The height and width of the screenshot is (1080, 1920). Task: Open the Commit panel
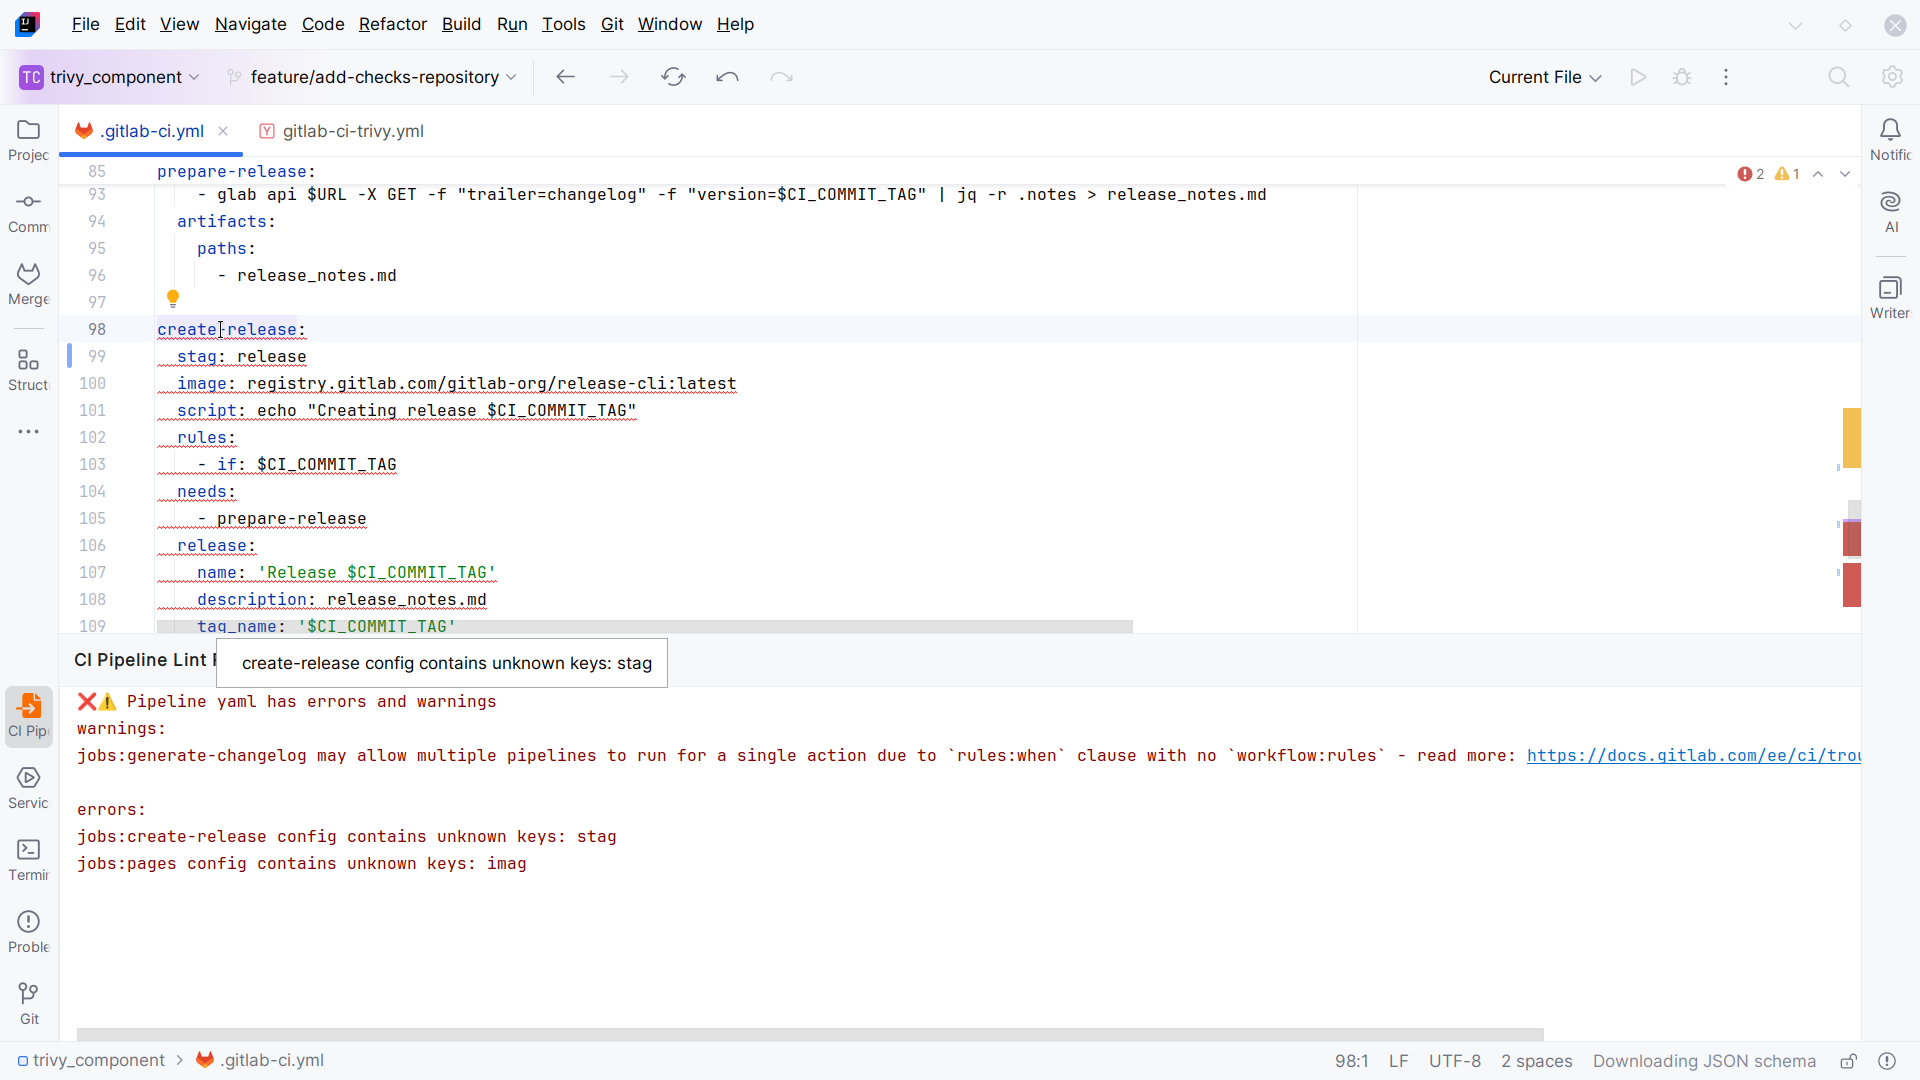27,210
